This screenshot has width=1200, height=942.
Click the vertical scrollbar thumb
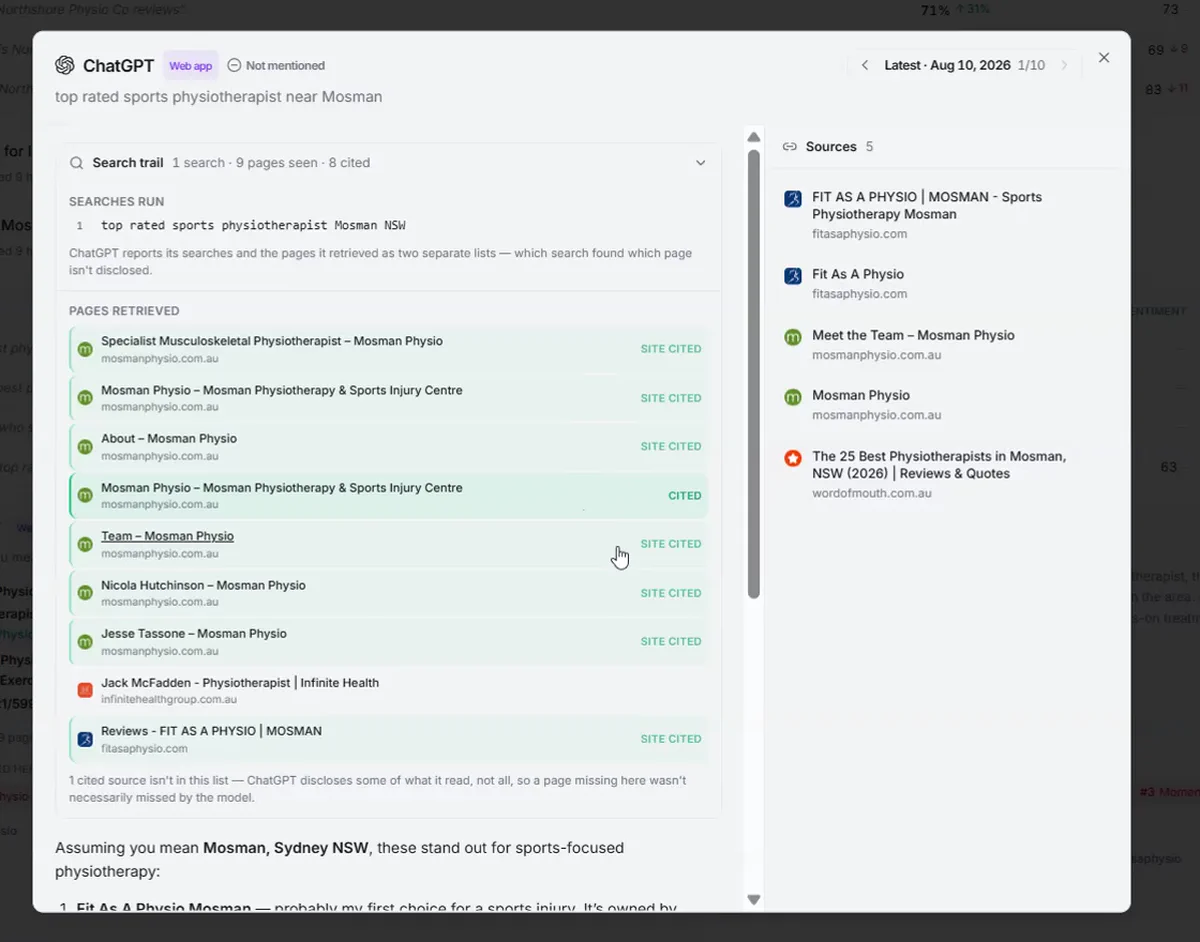coord(754,374)
